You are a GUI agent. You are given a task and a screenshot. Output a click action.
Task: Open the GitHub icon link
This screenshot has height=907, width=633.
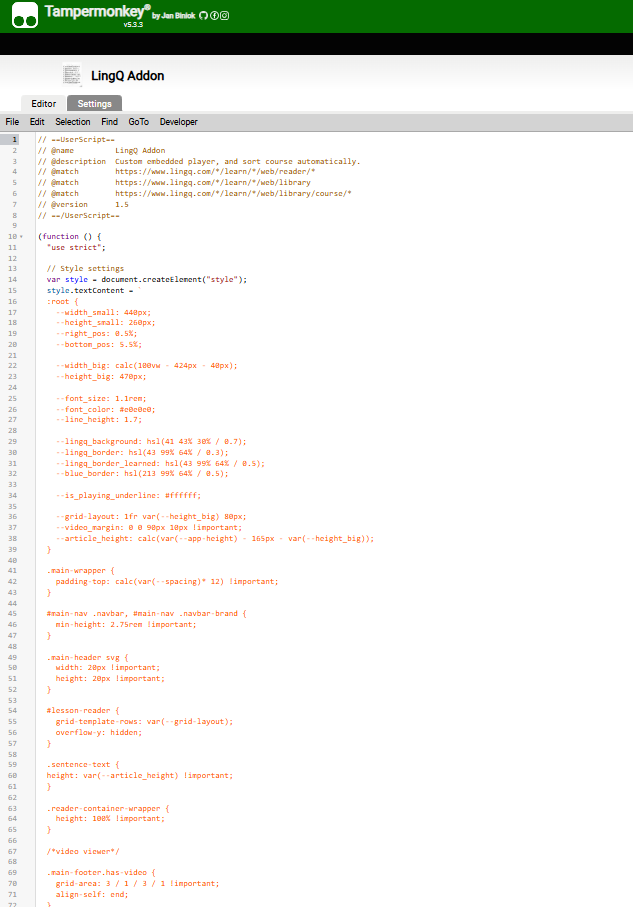point(203,16)
